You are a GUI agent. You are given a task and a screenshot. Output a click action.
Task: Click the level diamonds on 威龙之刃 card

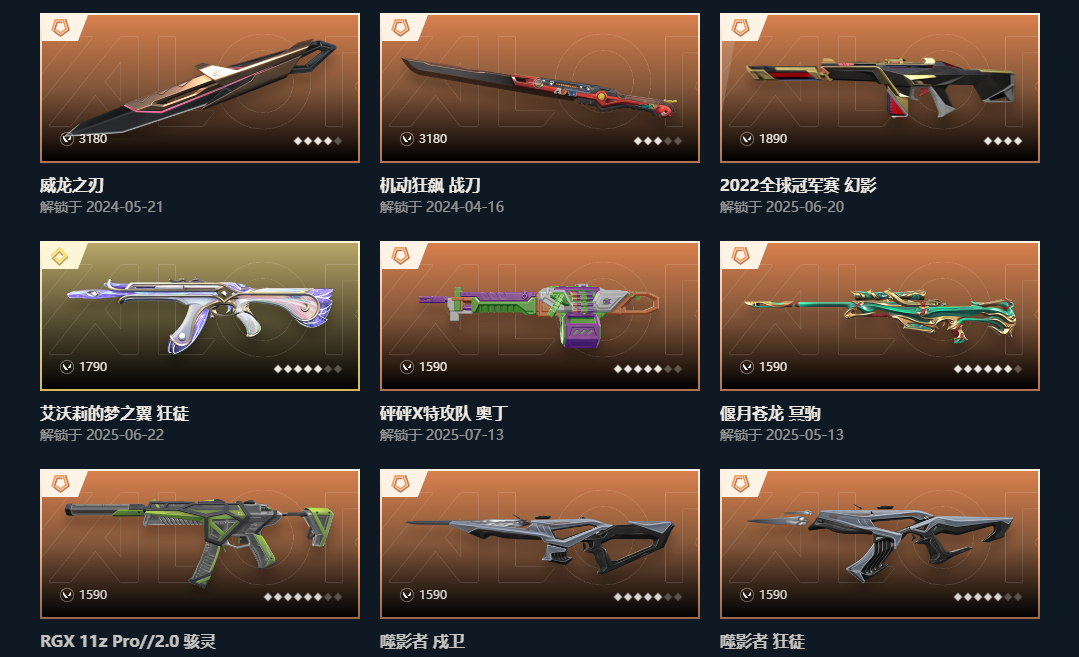318,141
